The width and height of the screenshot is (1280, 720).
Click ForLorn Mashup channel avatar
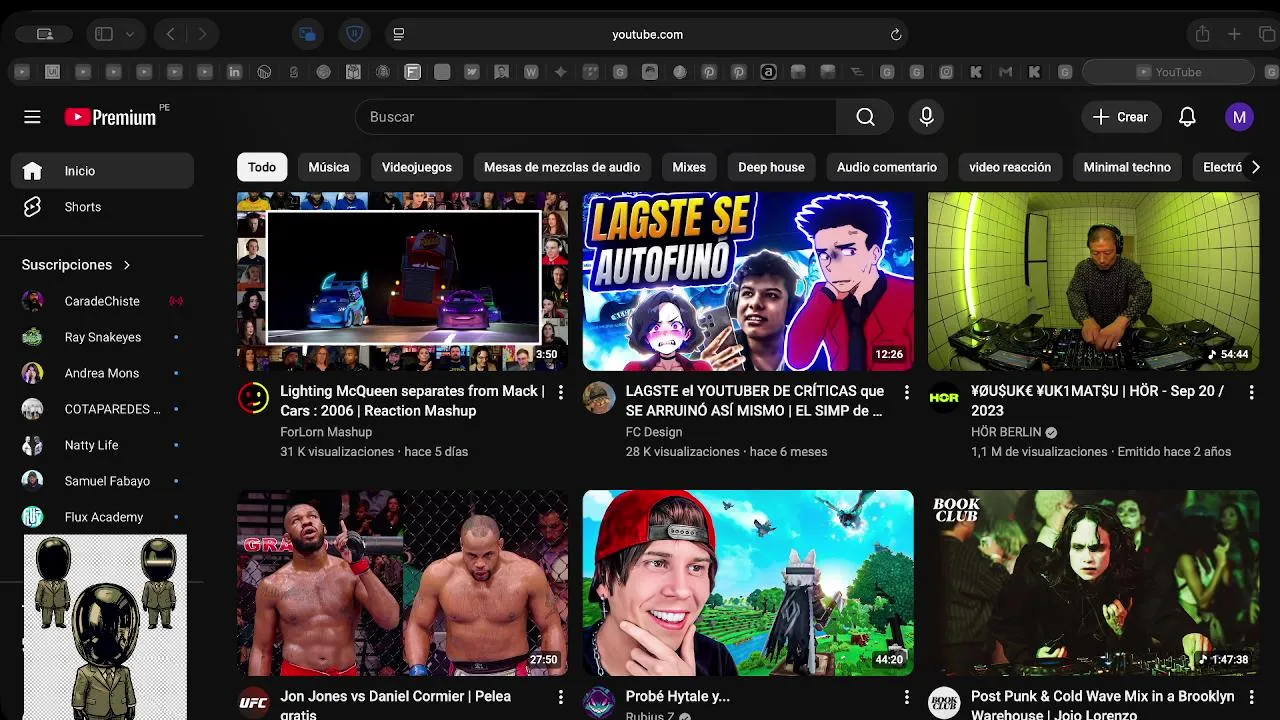[254, 399]
